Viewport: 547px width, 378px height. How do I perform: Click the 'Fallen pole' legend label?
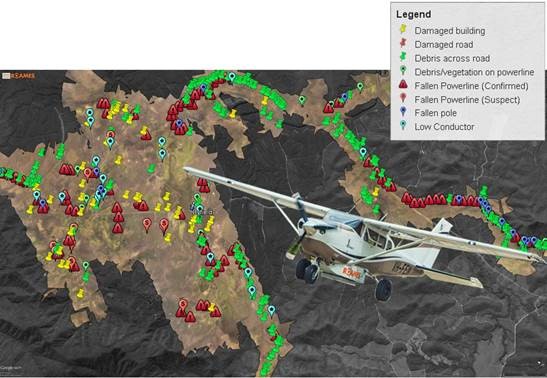click(x=435, y=113)
